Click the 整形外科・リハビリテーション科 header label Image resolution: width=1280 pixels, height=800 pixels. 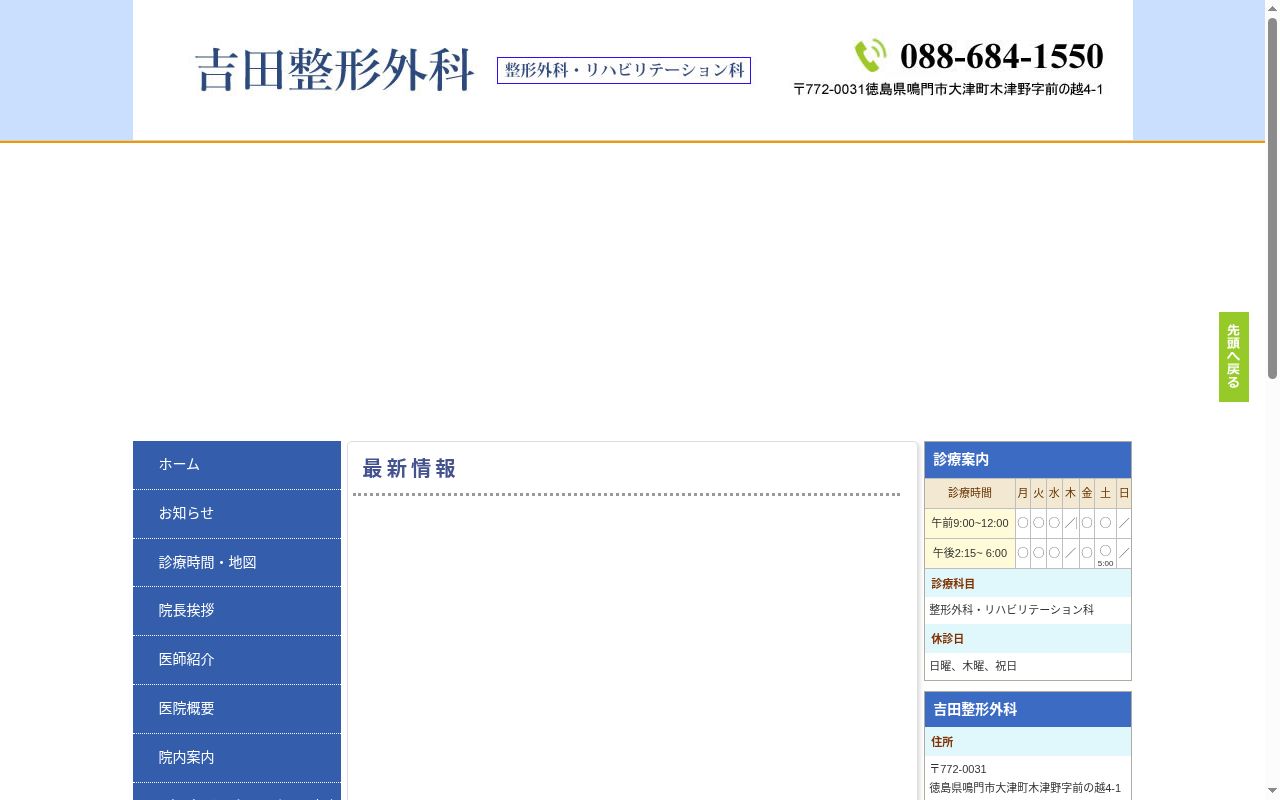point(624,70)
